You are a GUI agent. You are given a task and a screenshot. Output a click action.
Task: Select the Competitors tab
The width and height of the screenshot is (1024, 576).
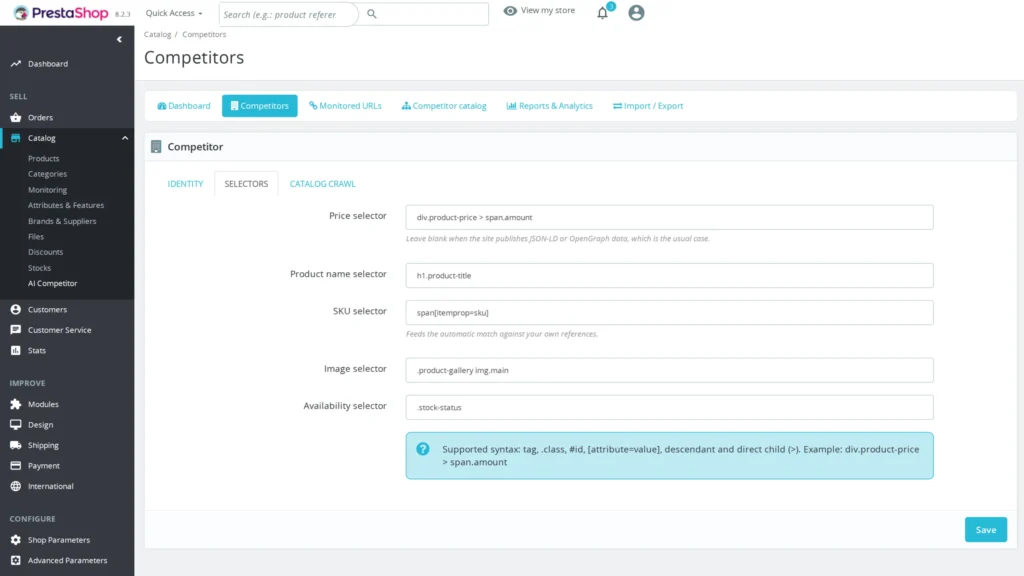(259, 106)
